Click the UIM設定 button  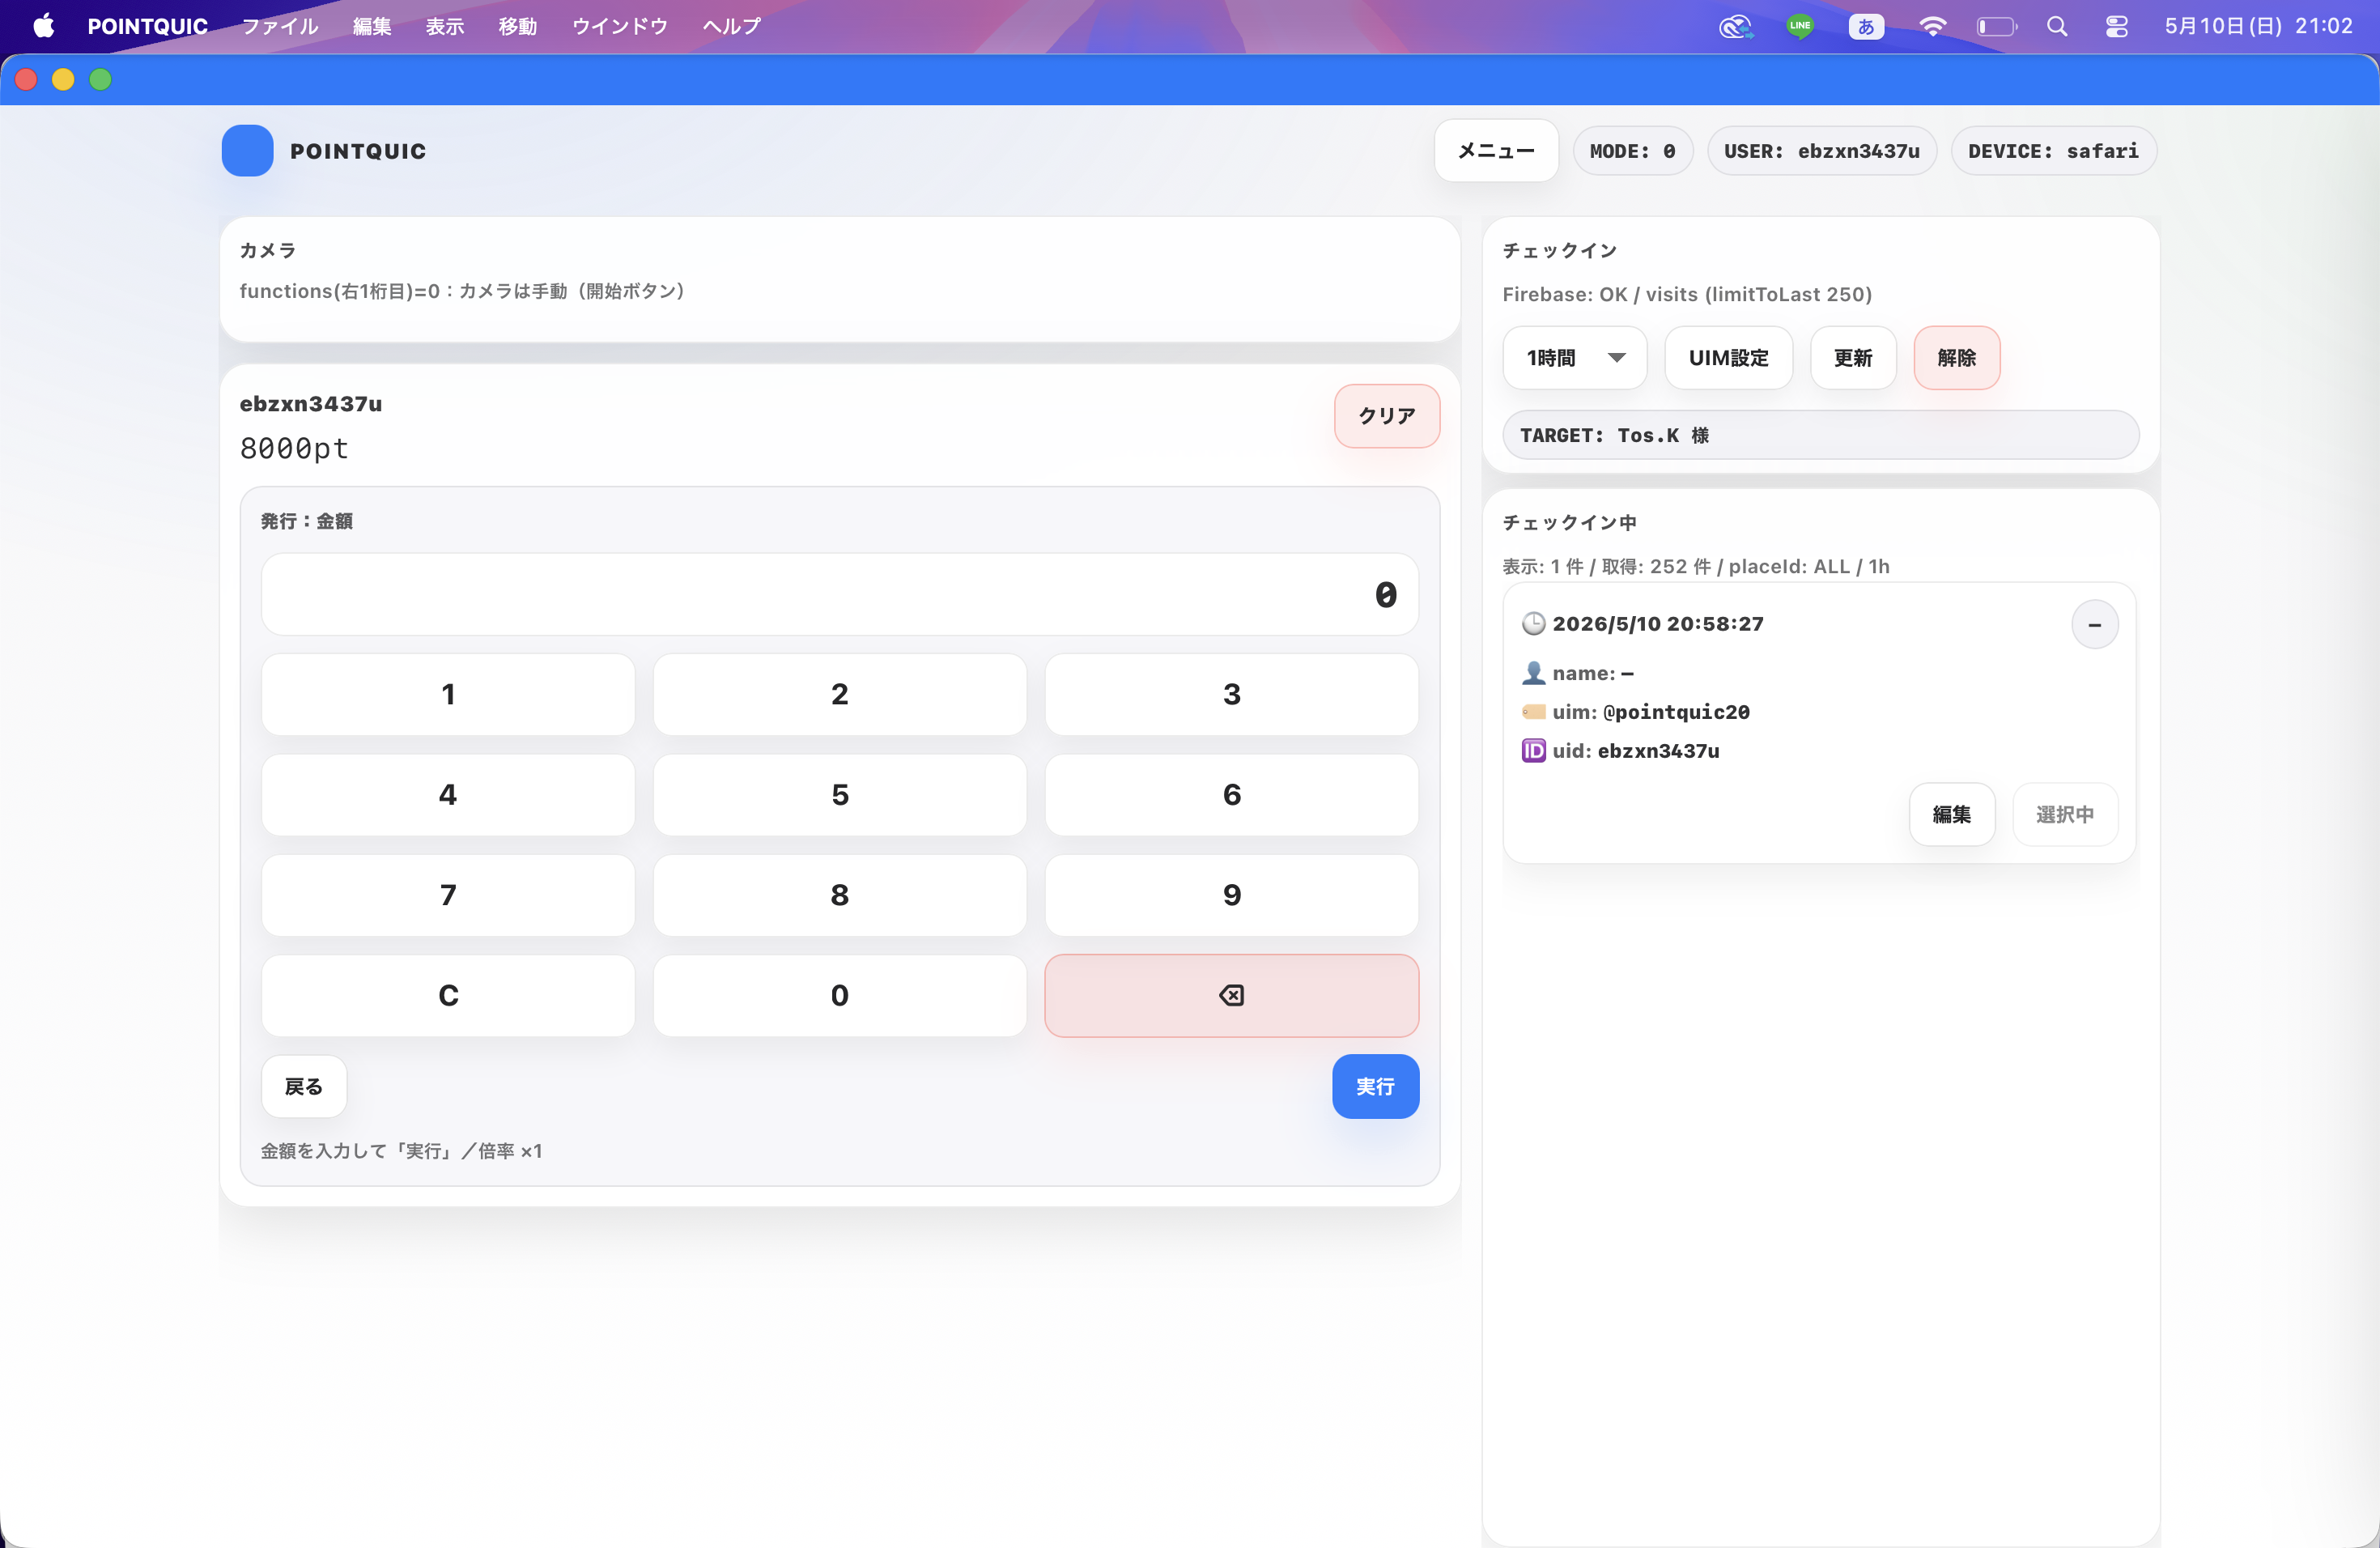pos(1728,358)
